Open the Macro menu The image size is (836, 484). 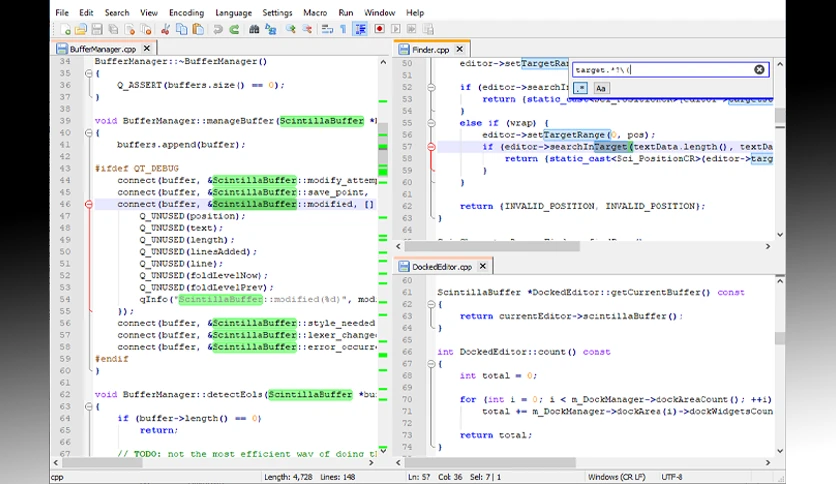coord(315,13)
